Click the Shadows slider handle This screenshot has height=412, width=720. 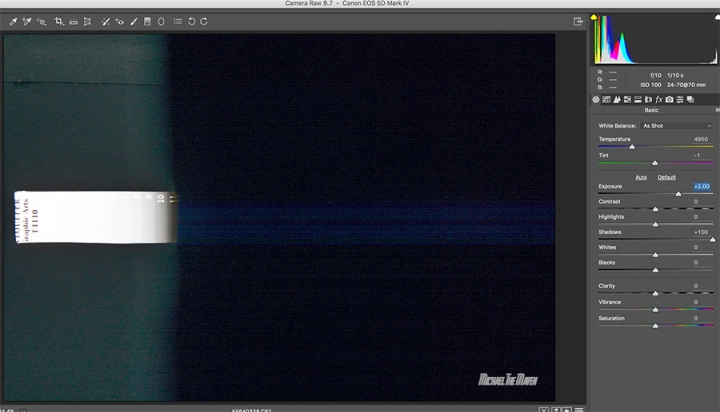(713, 240)
